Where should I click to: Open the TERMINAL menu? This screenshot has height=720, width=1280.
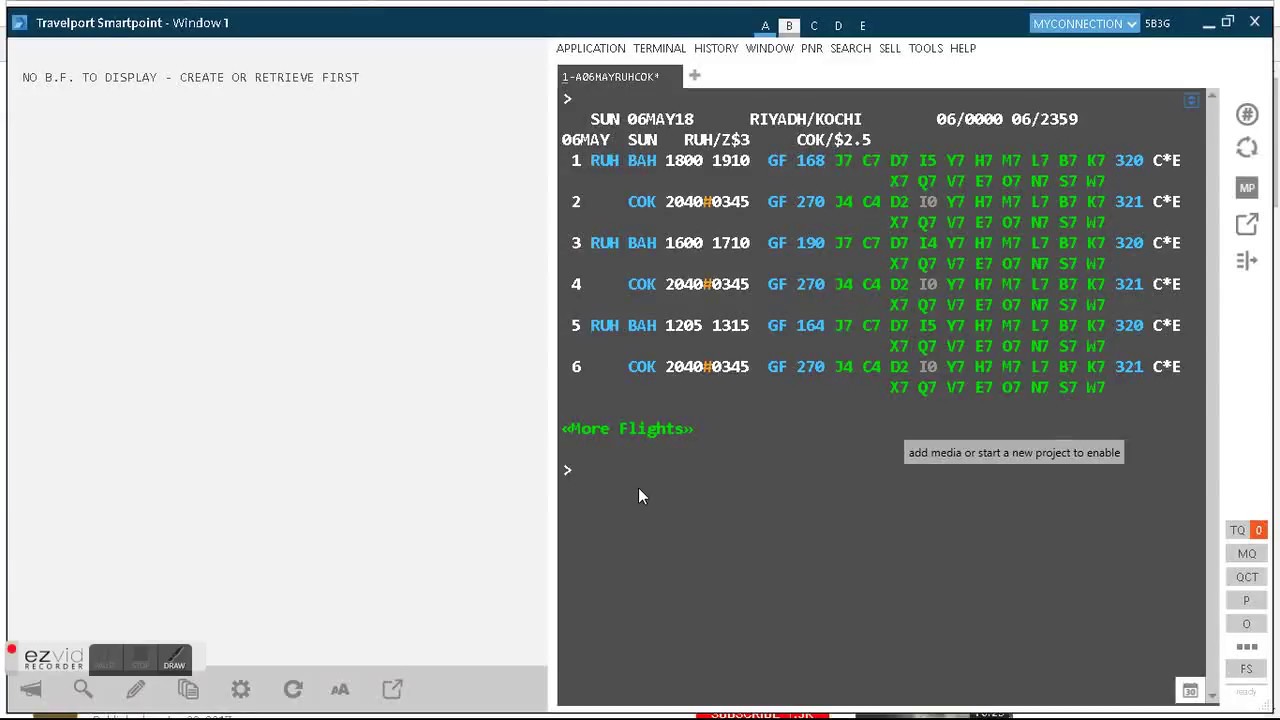[659, 48]
